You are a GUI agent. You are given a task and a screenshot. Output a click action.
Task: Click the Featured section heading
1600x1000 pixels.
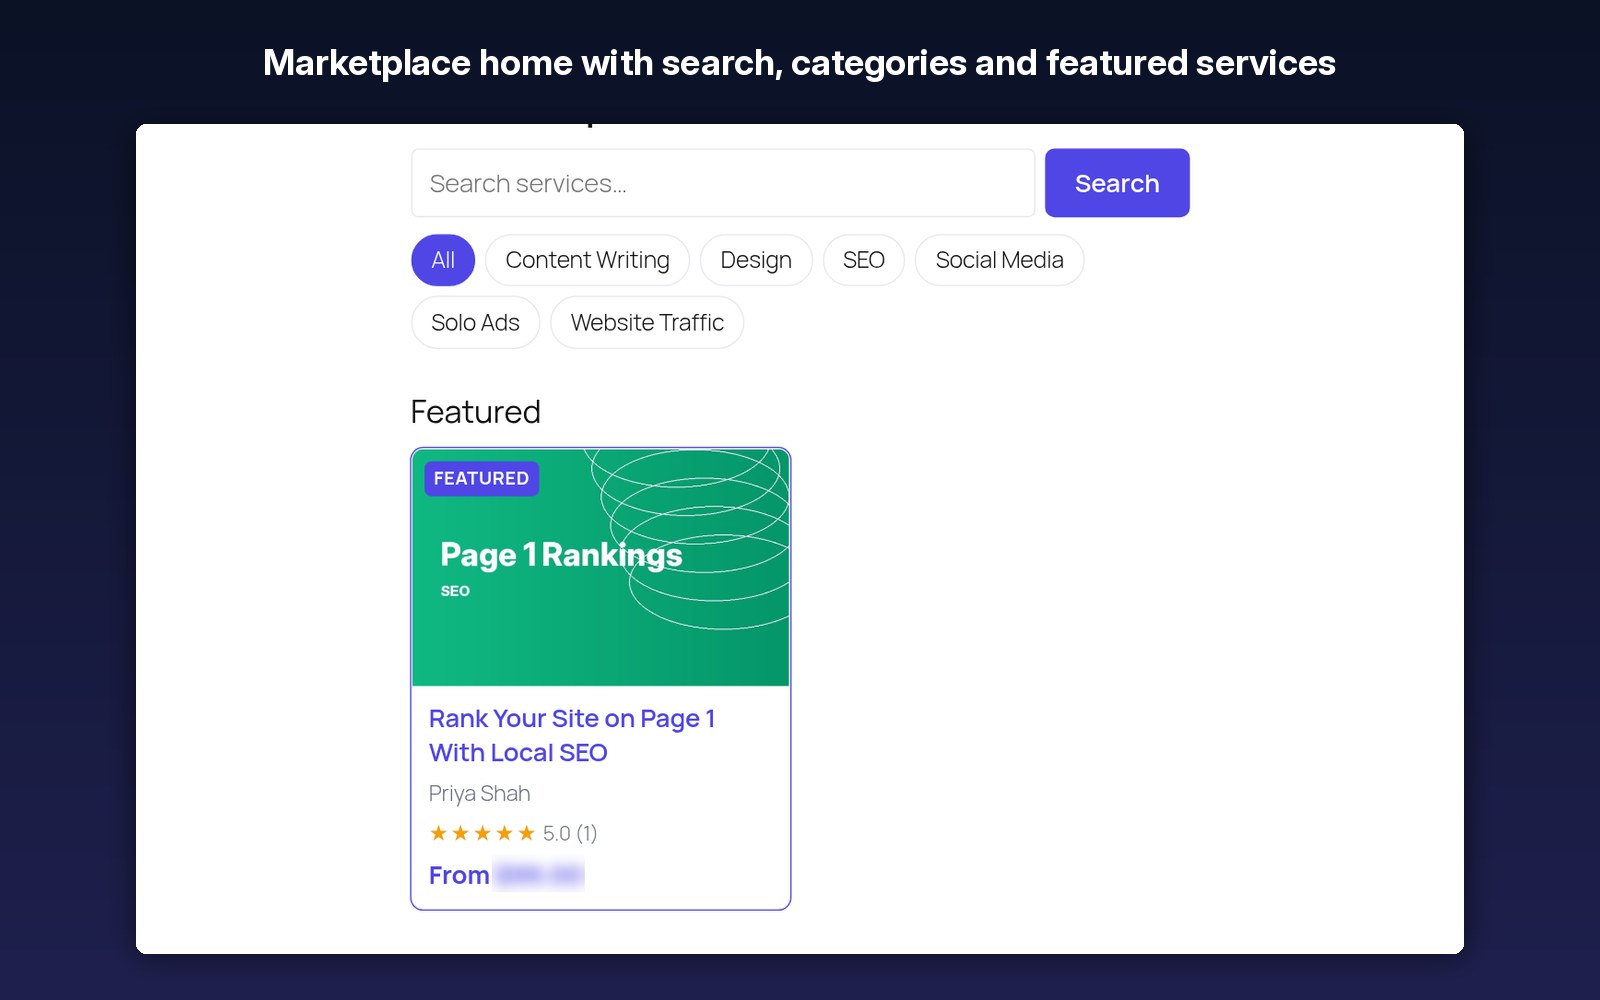click(476, 412)
